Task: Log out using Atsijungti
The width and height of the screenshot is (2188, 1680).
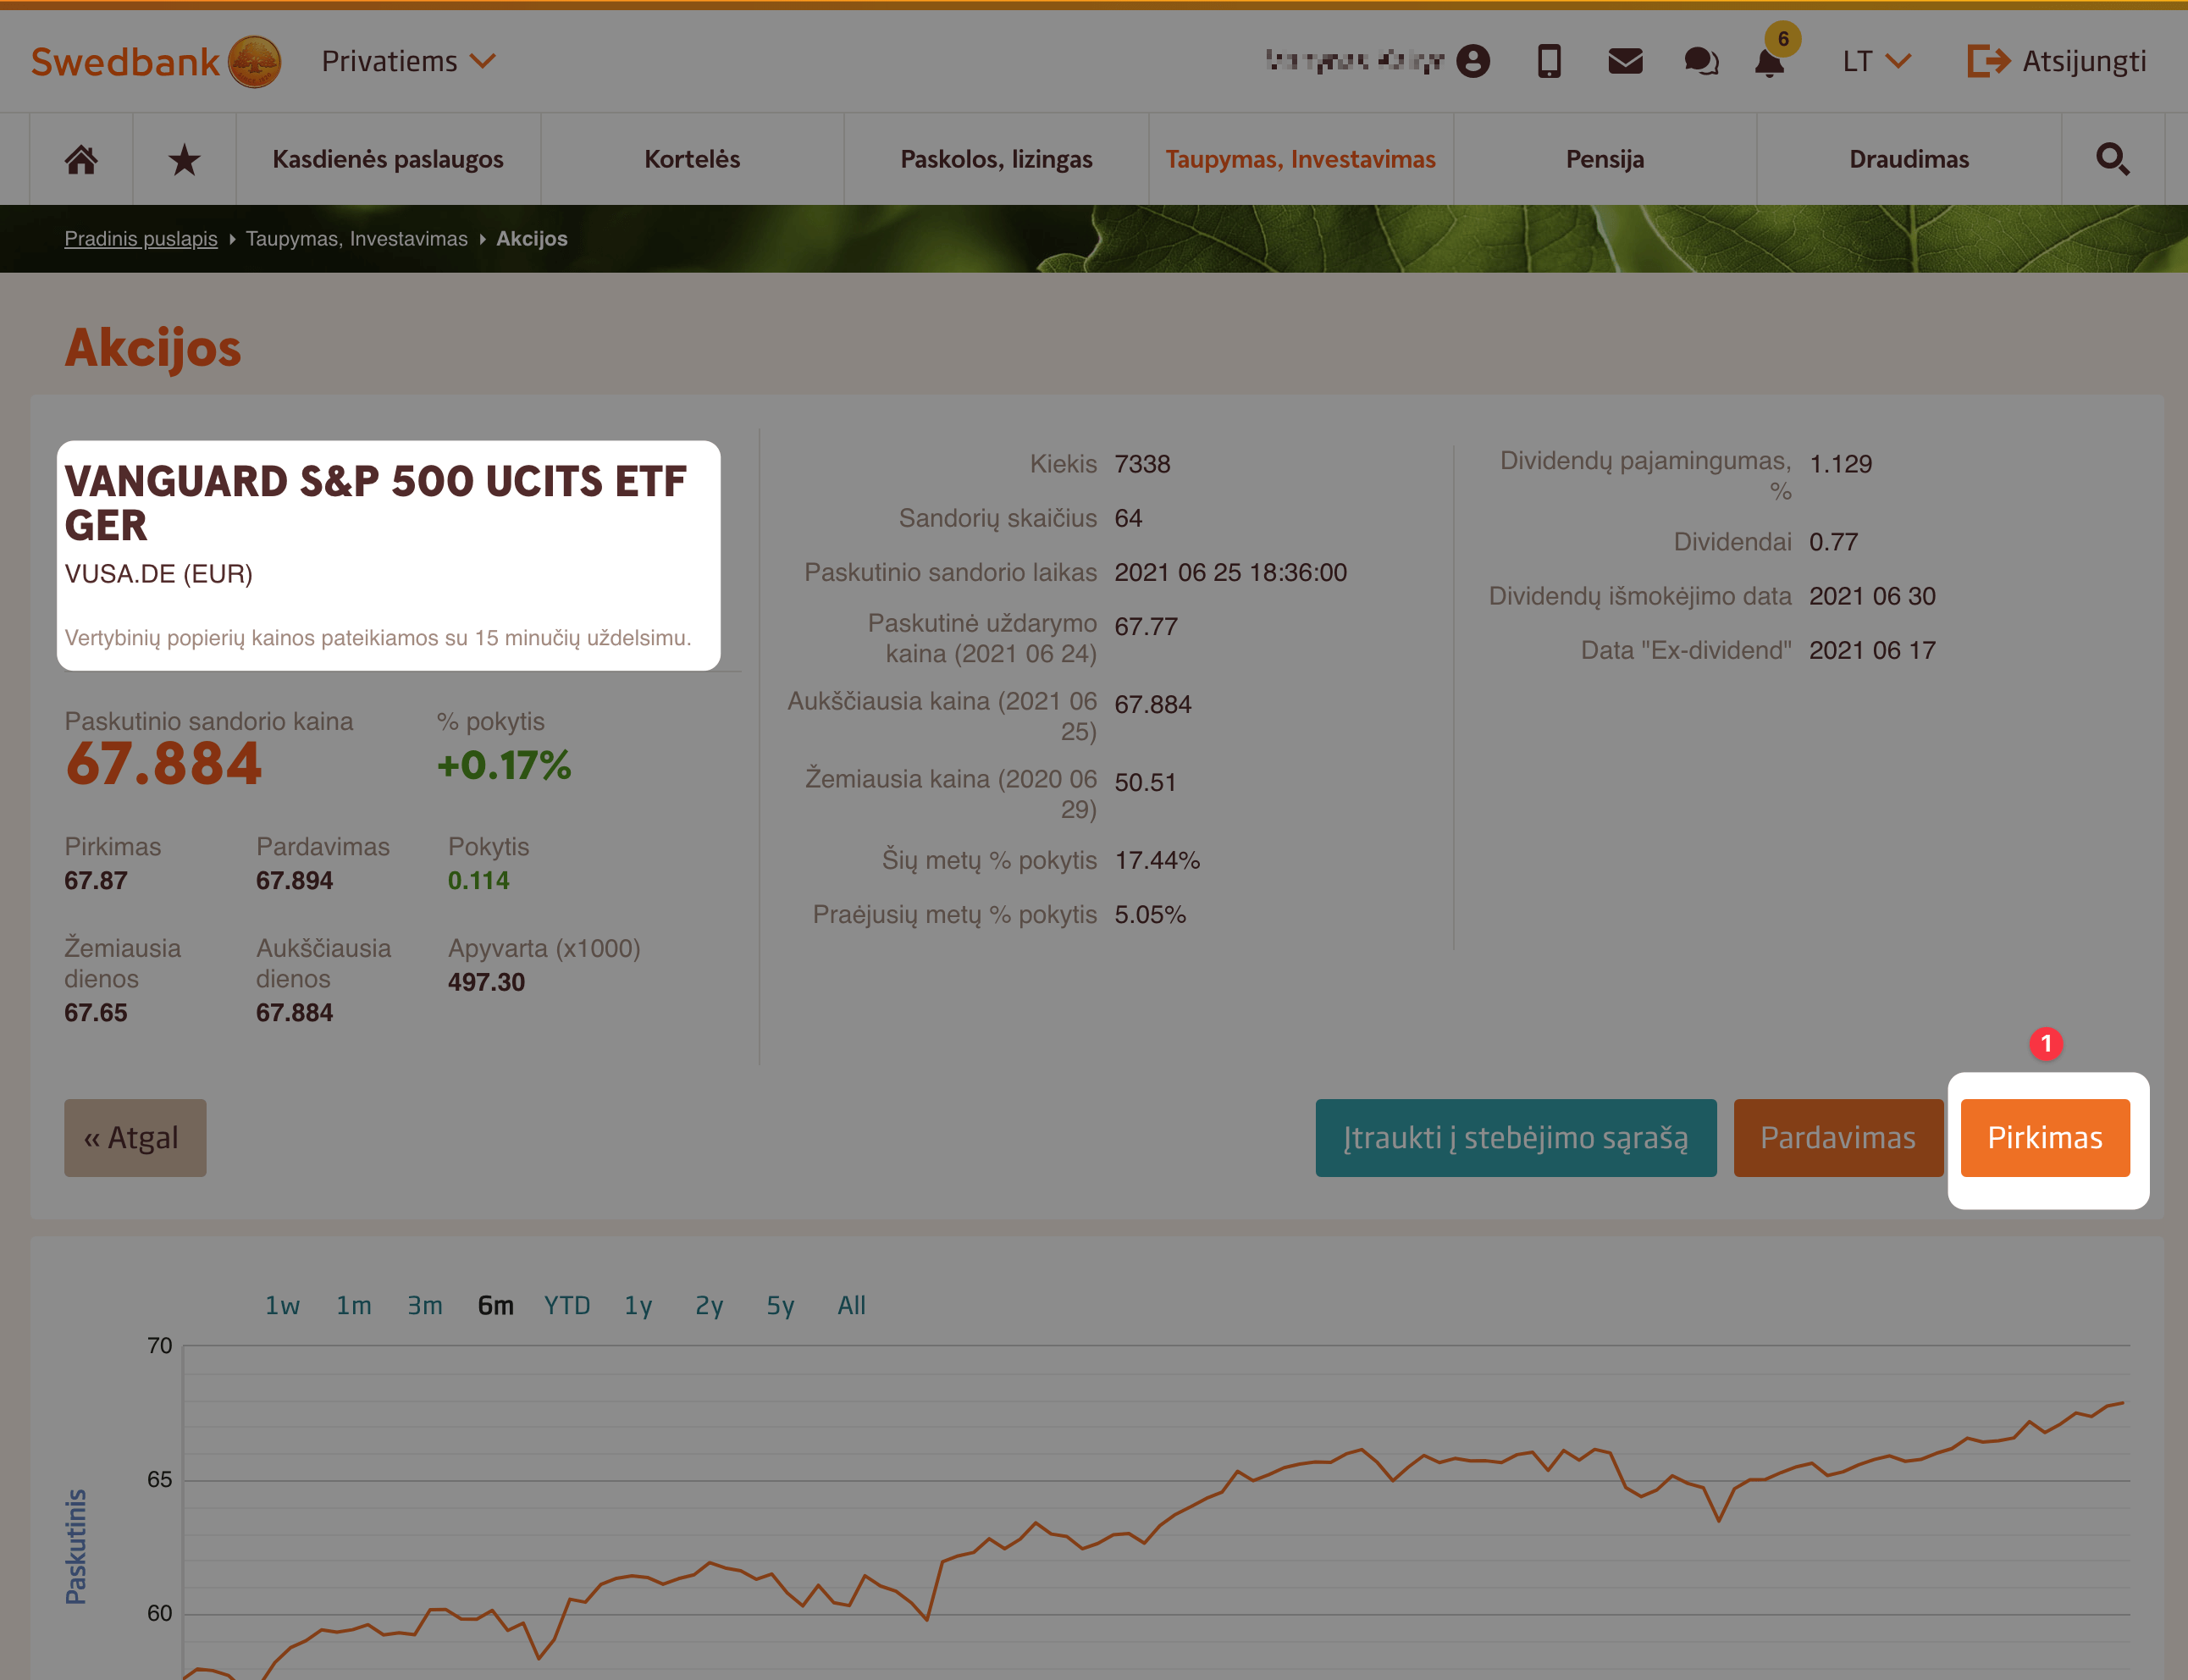Action: 2056,61
